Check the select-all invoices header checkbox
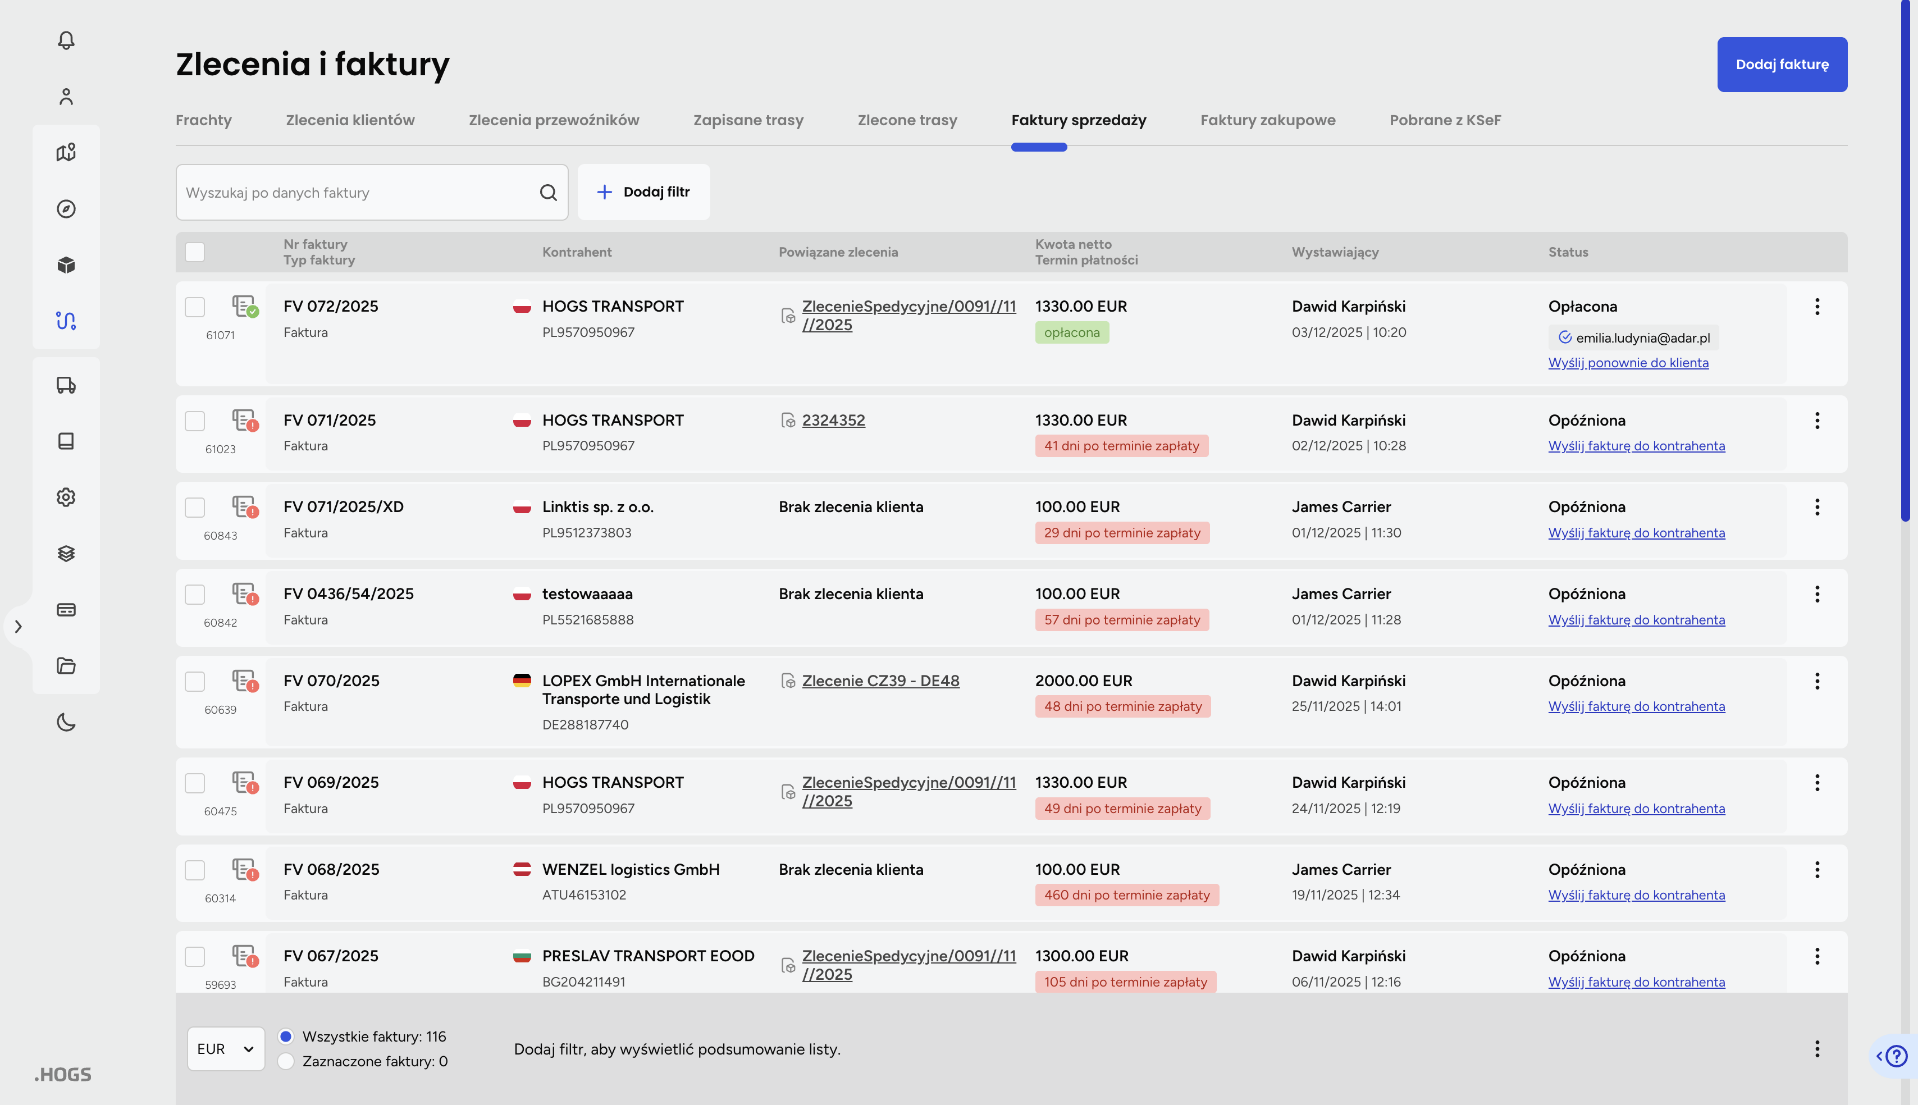The image size is (1920, 1105). [x=195, y=252]
